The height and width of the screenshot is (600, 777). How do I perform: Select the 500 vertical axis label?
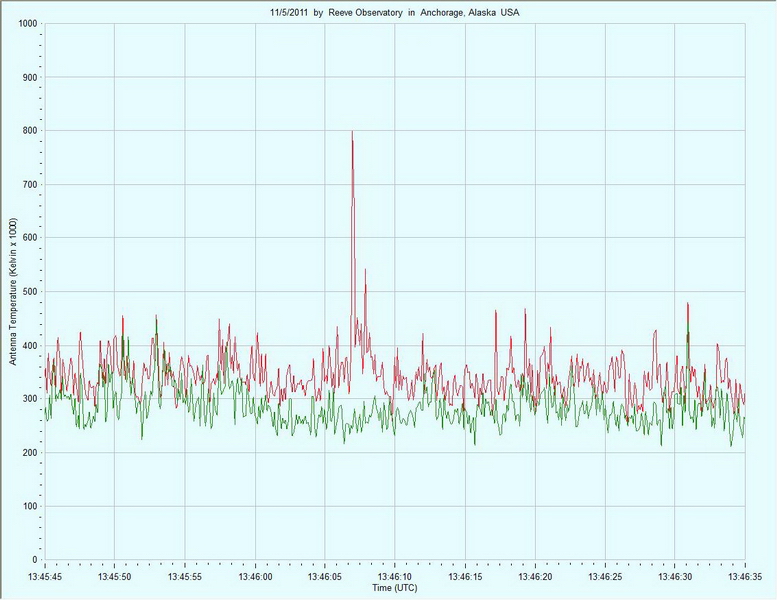click(x=30, y=292)
